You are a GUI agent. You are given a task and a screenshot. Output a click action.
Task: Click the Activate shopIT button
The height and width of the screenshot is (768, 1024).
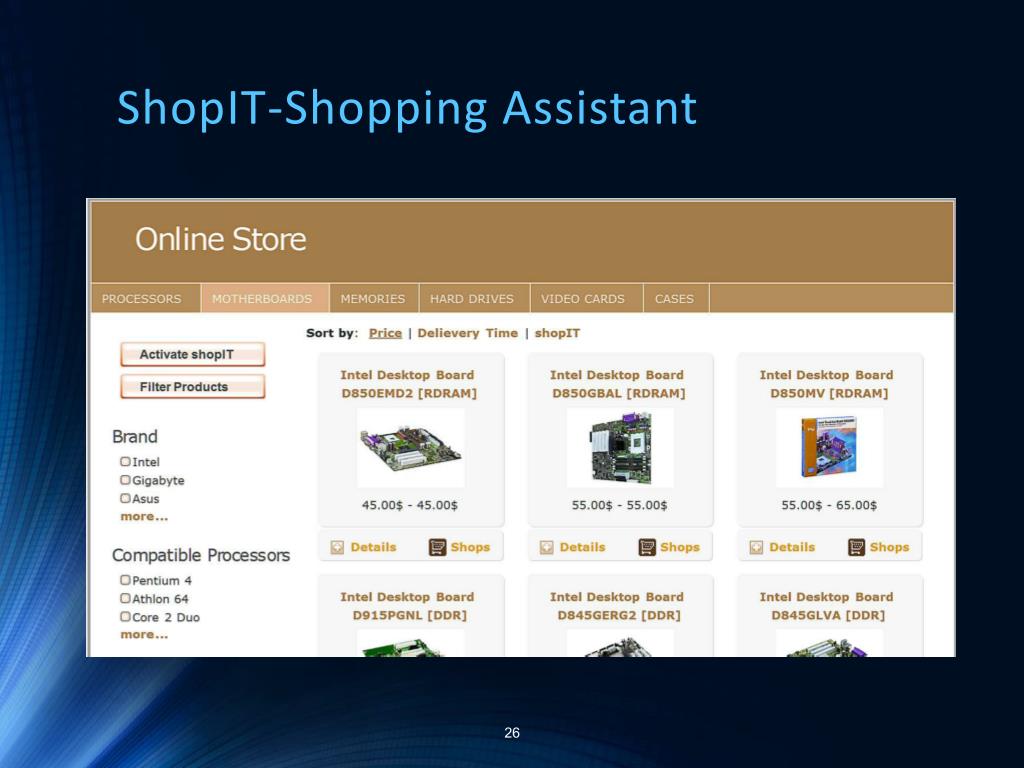193,355
